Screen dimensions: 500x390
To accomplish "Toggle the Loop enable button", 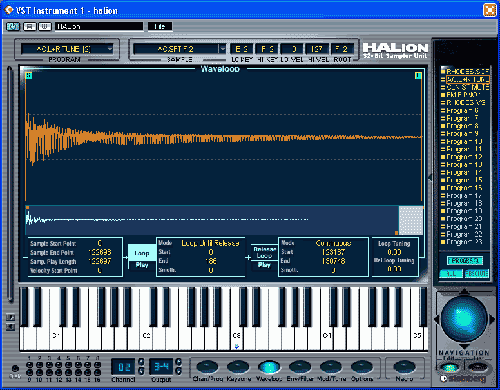I will [142, 253].
